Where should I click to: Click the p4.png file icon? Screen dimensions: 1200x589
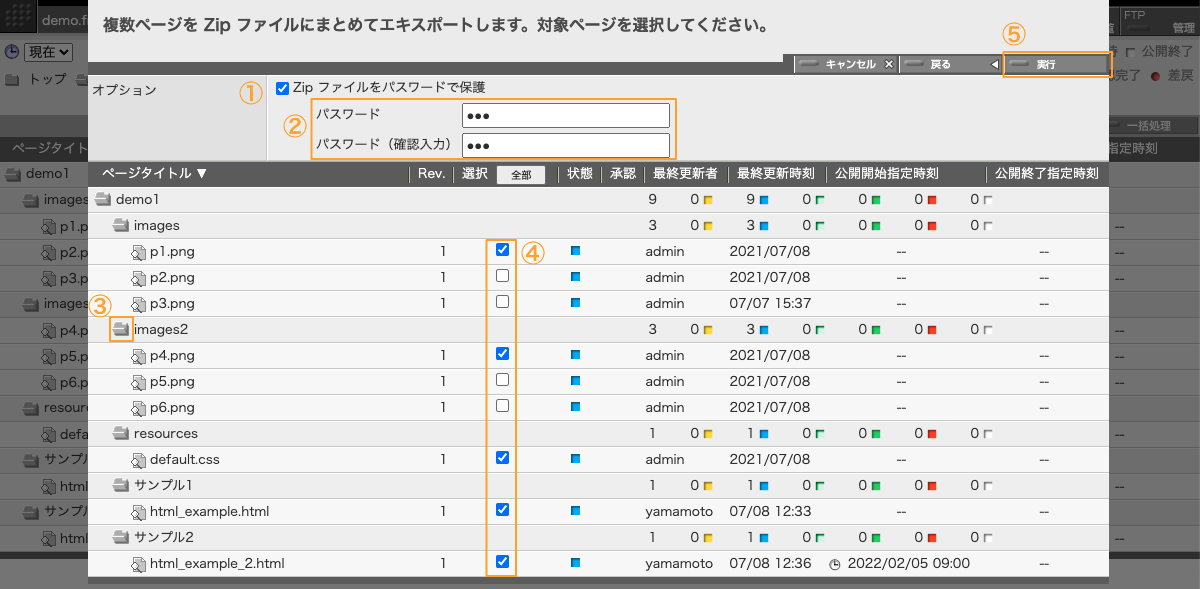(138, 356)
